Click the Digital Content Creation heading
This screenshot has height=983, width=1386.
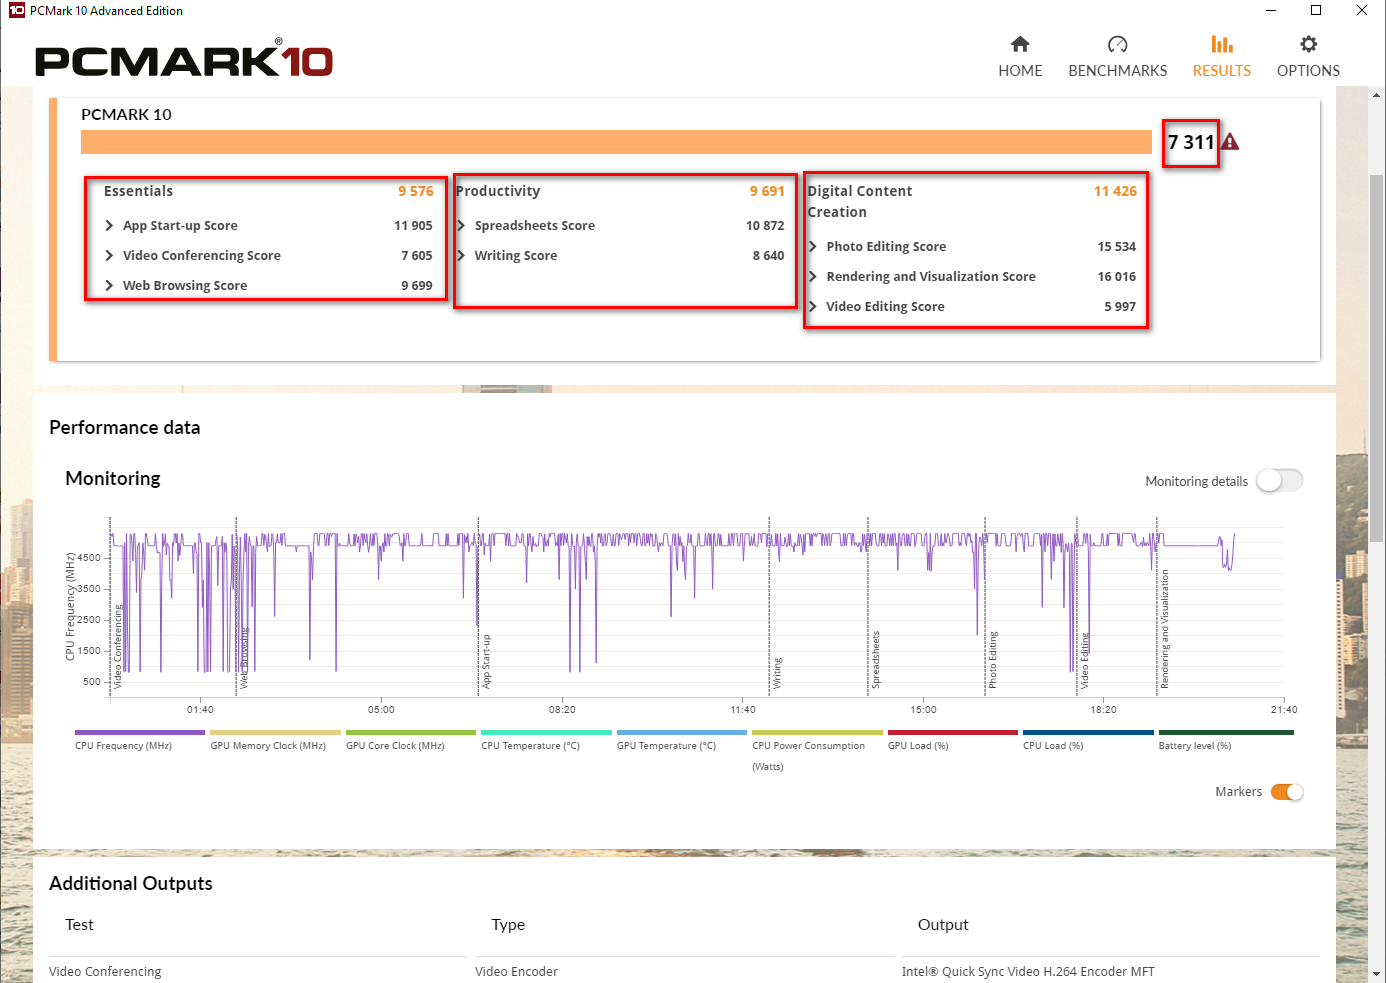[860, 202]
